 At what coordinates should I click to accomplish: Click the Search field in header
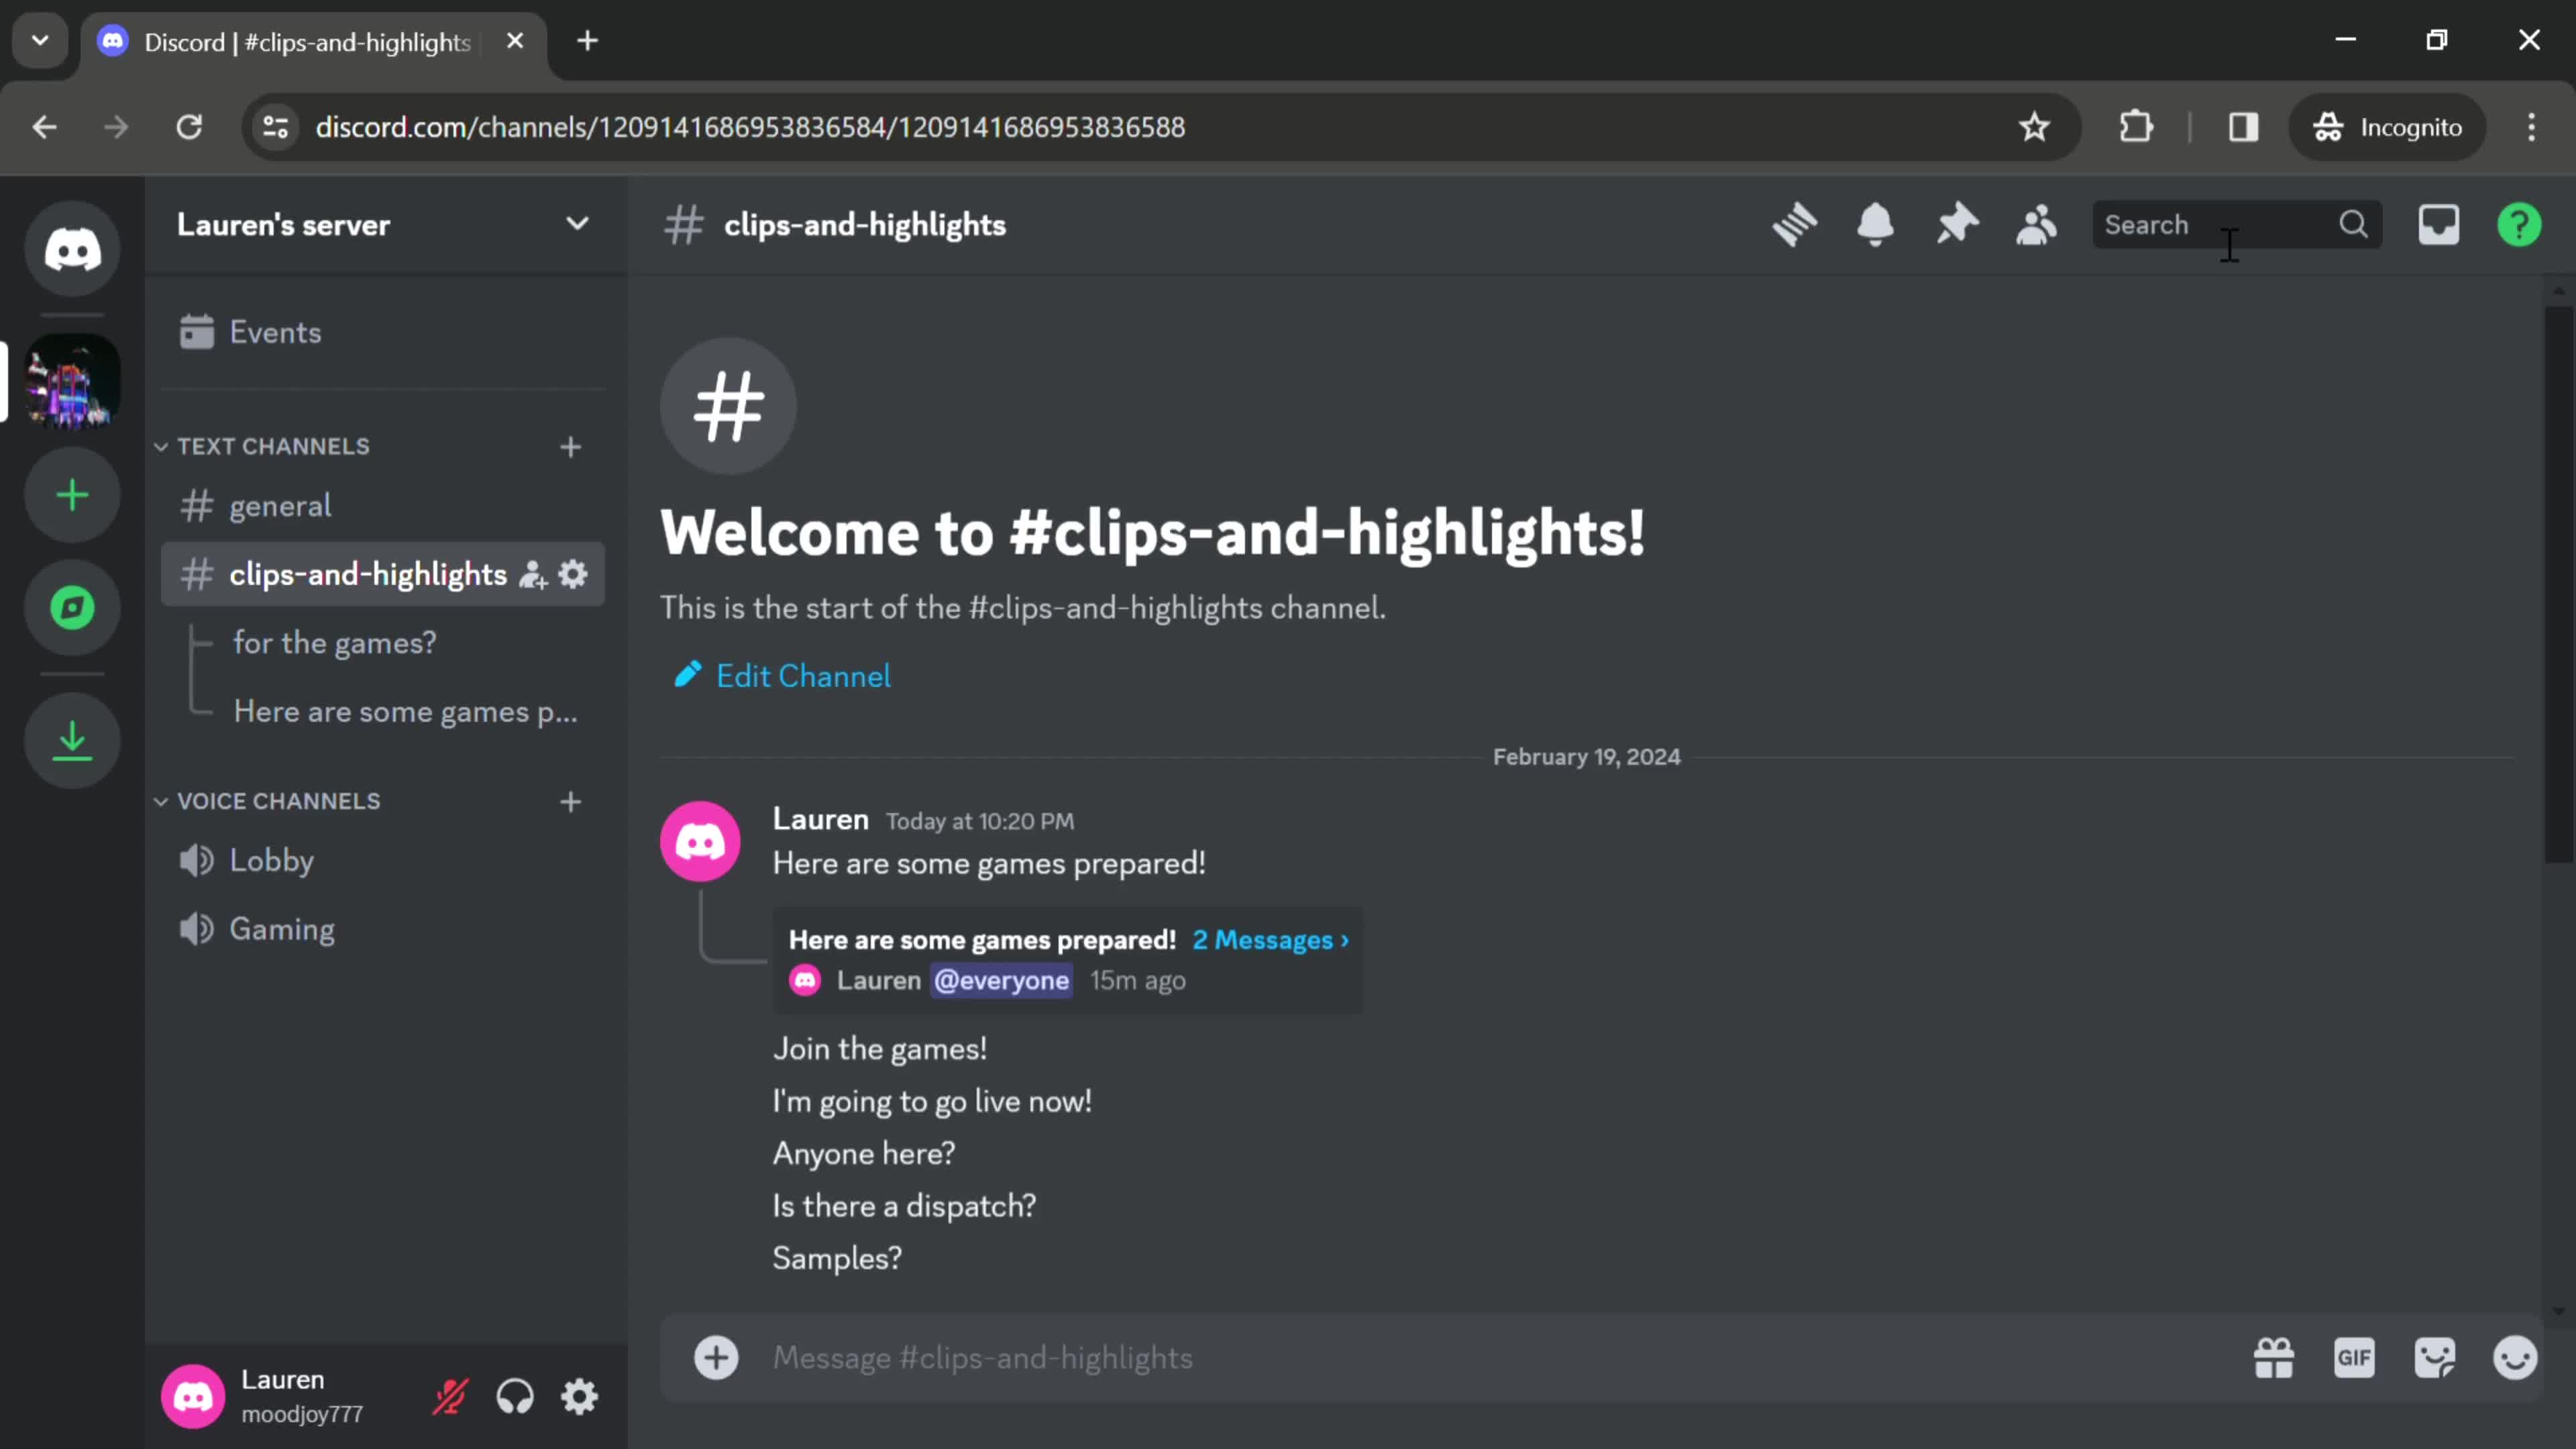2236,225
